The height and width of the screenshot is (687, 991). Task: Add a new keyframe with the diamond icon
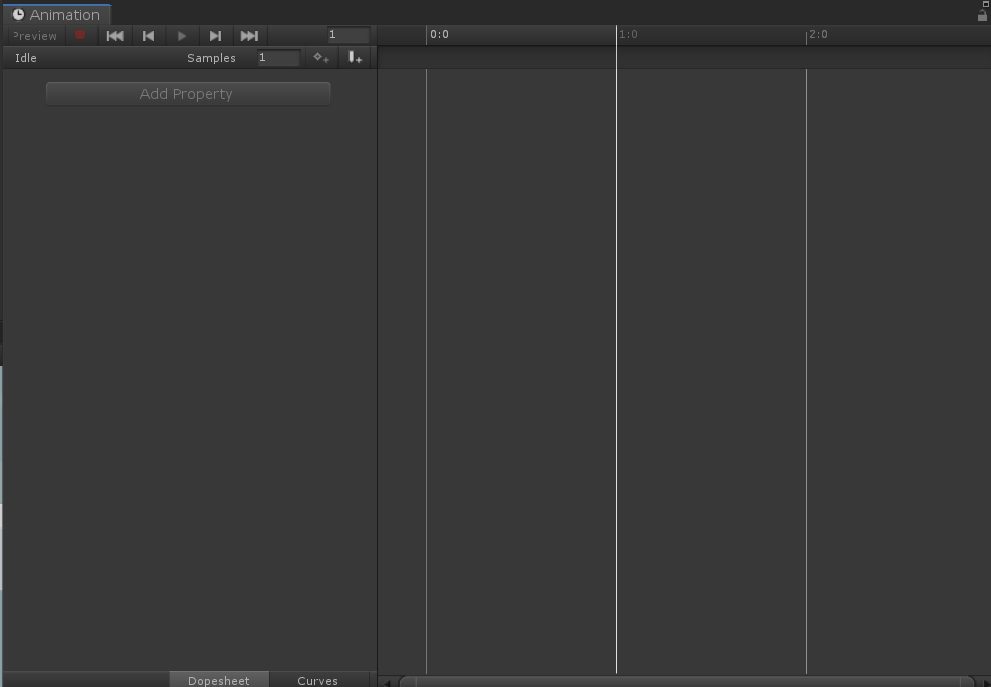pos(320,57)
